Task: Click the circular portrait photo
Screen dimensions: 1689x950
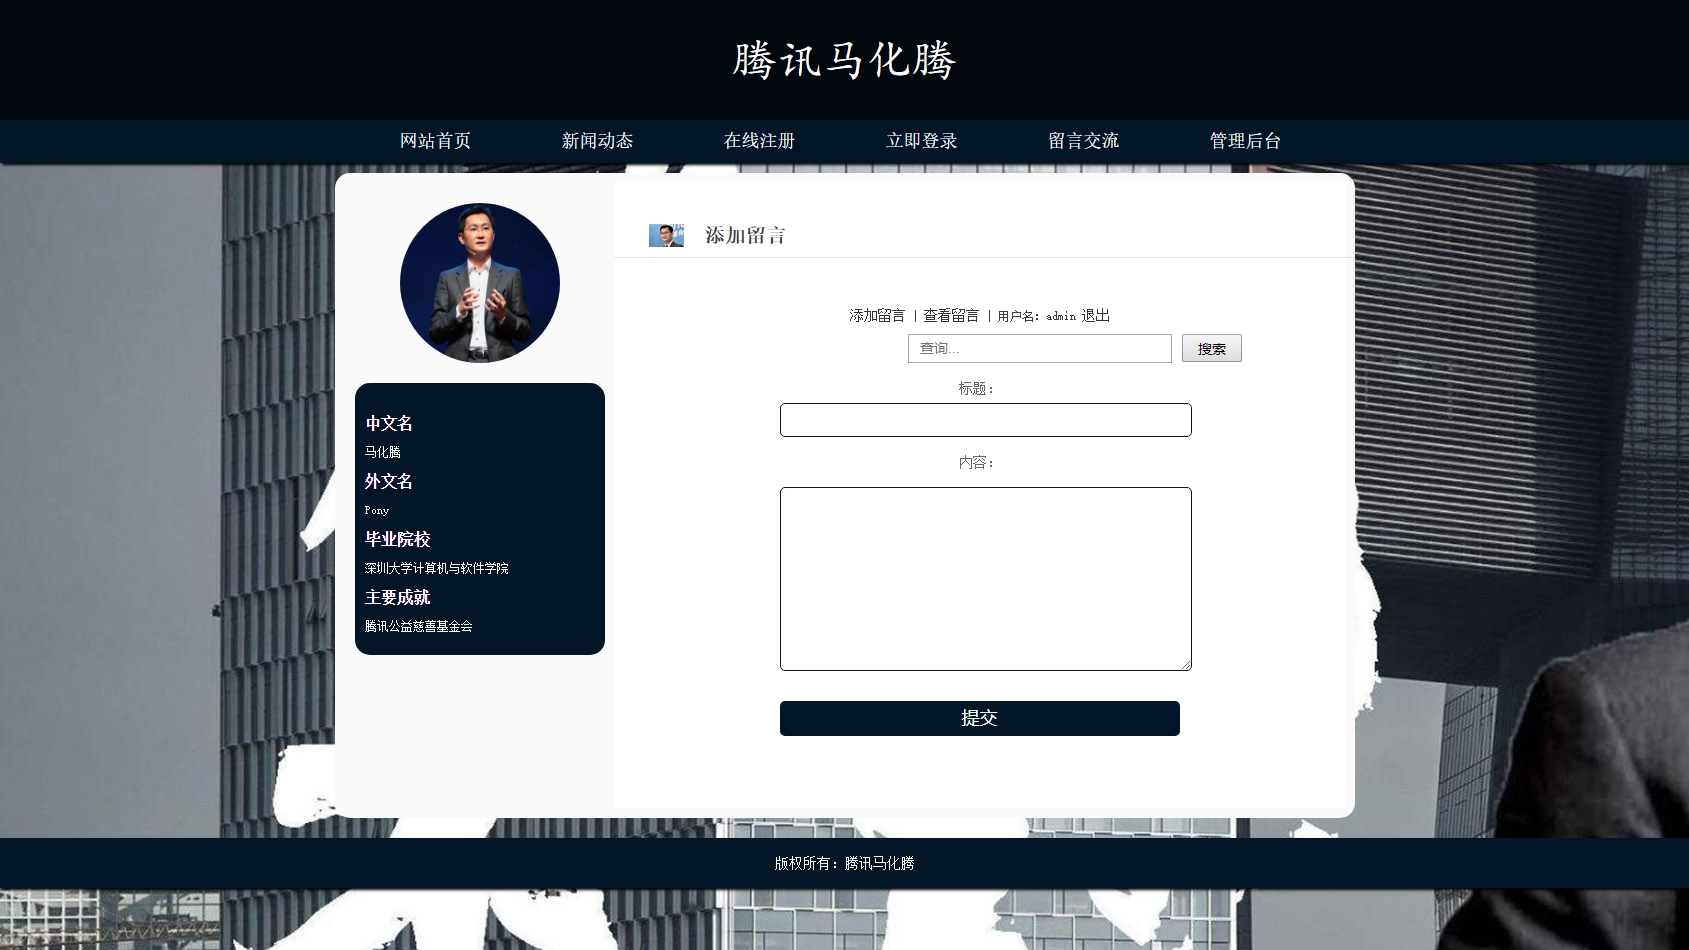Action: coord(480,283)
